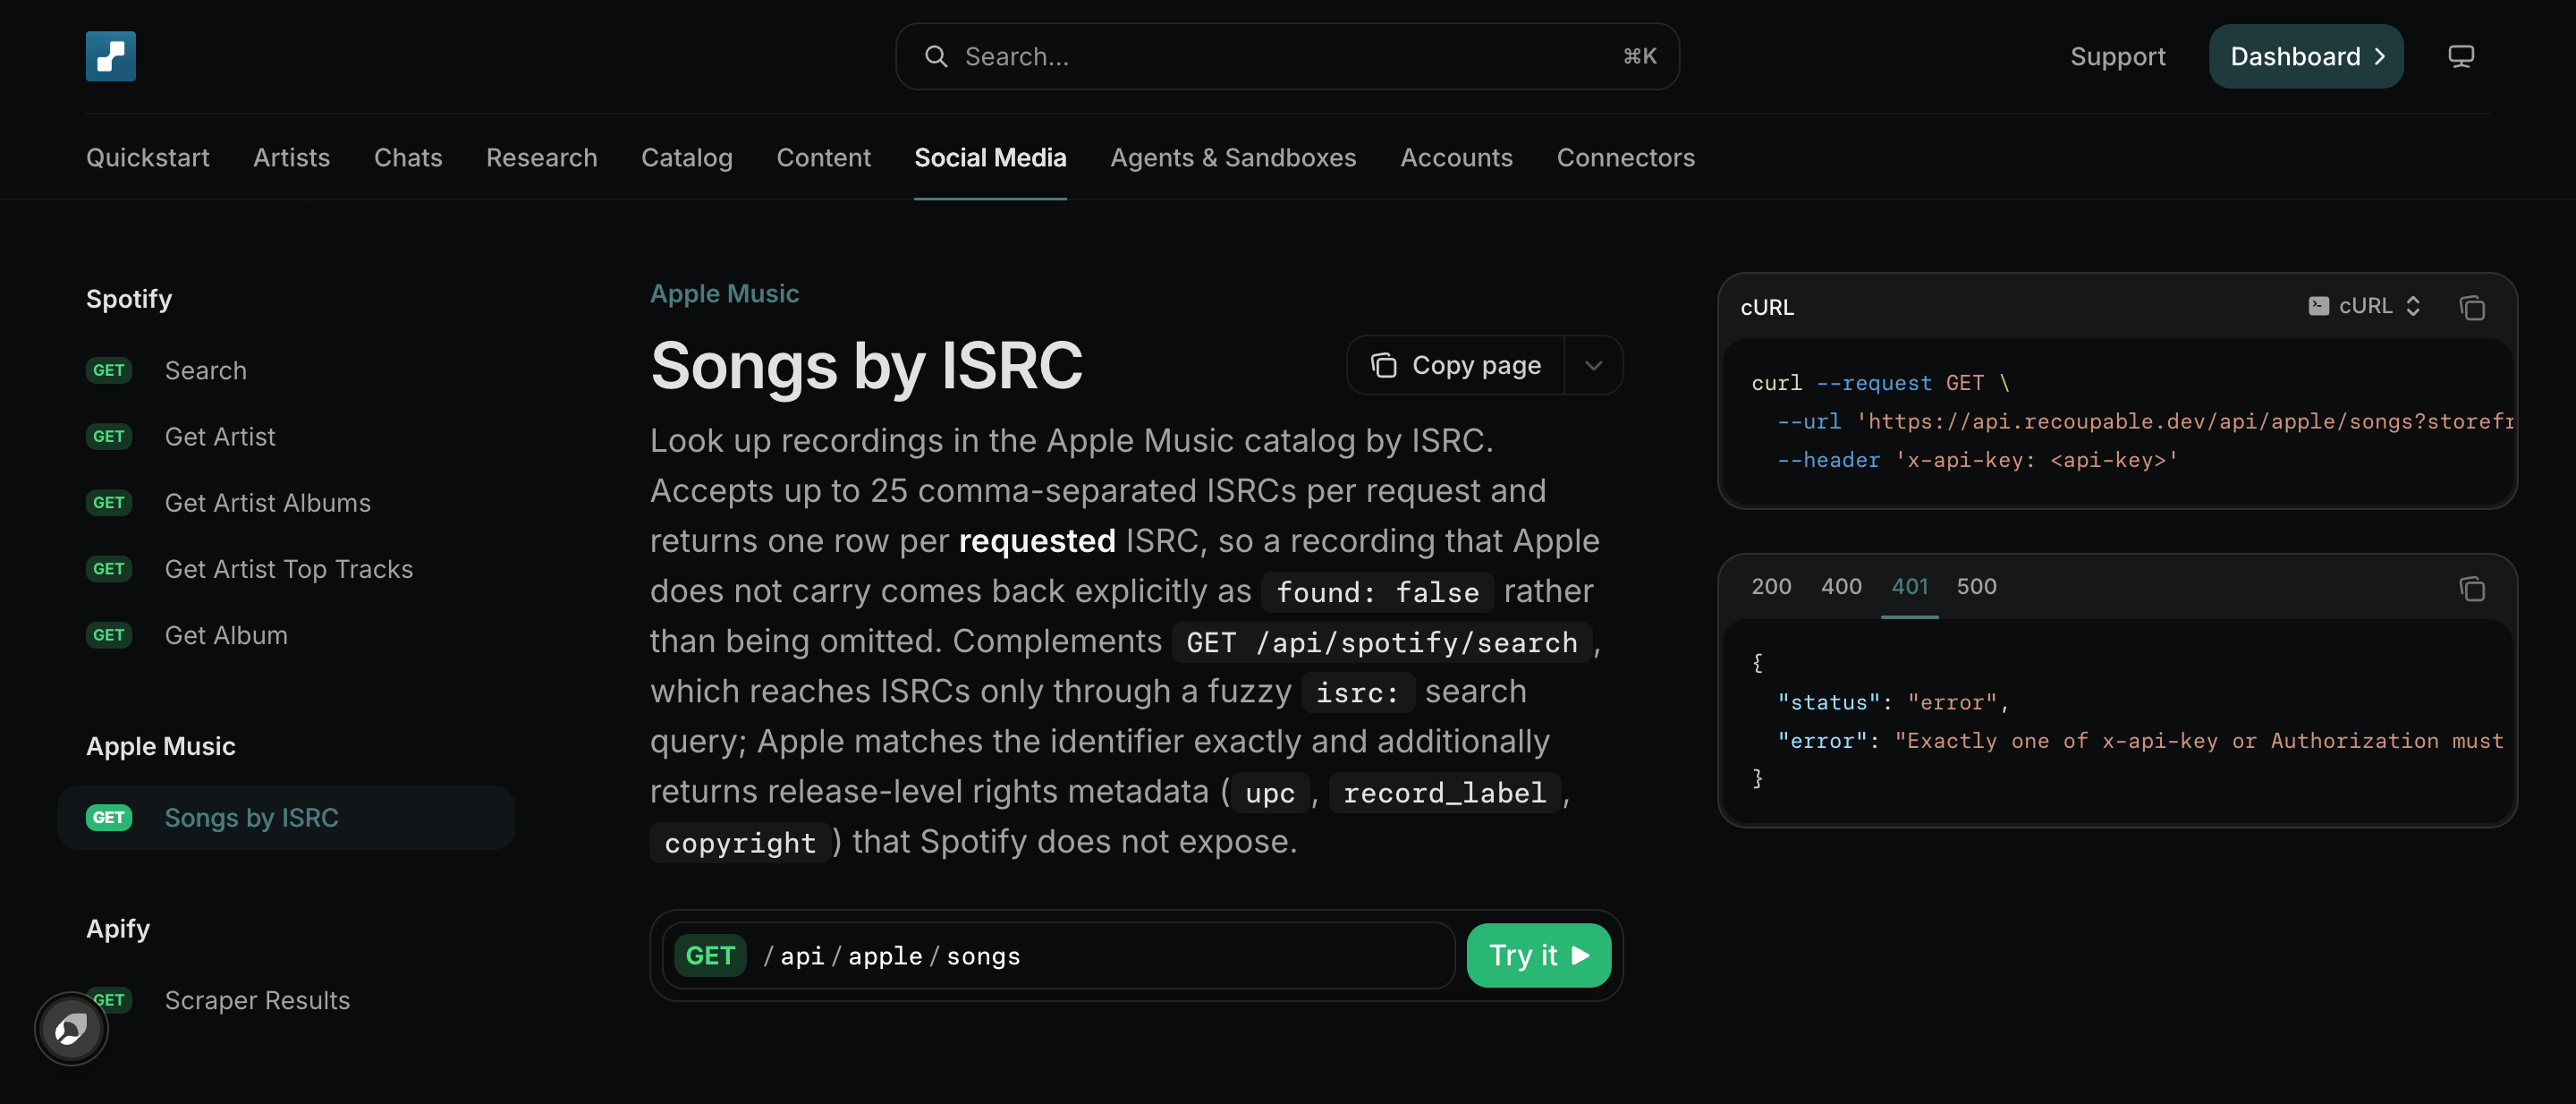Click the upc inline code term

click(1270, 792)
